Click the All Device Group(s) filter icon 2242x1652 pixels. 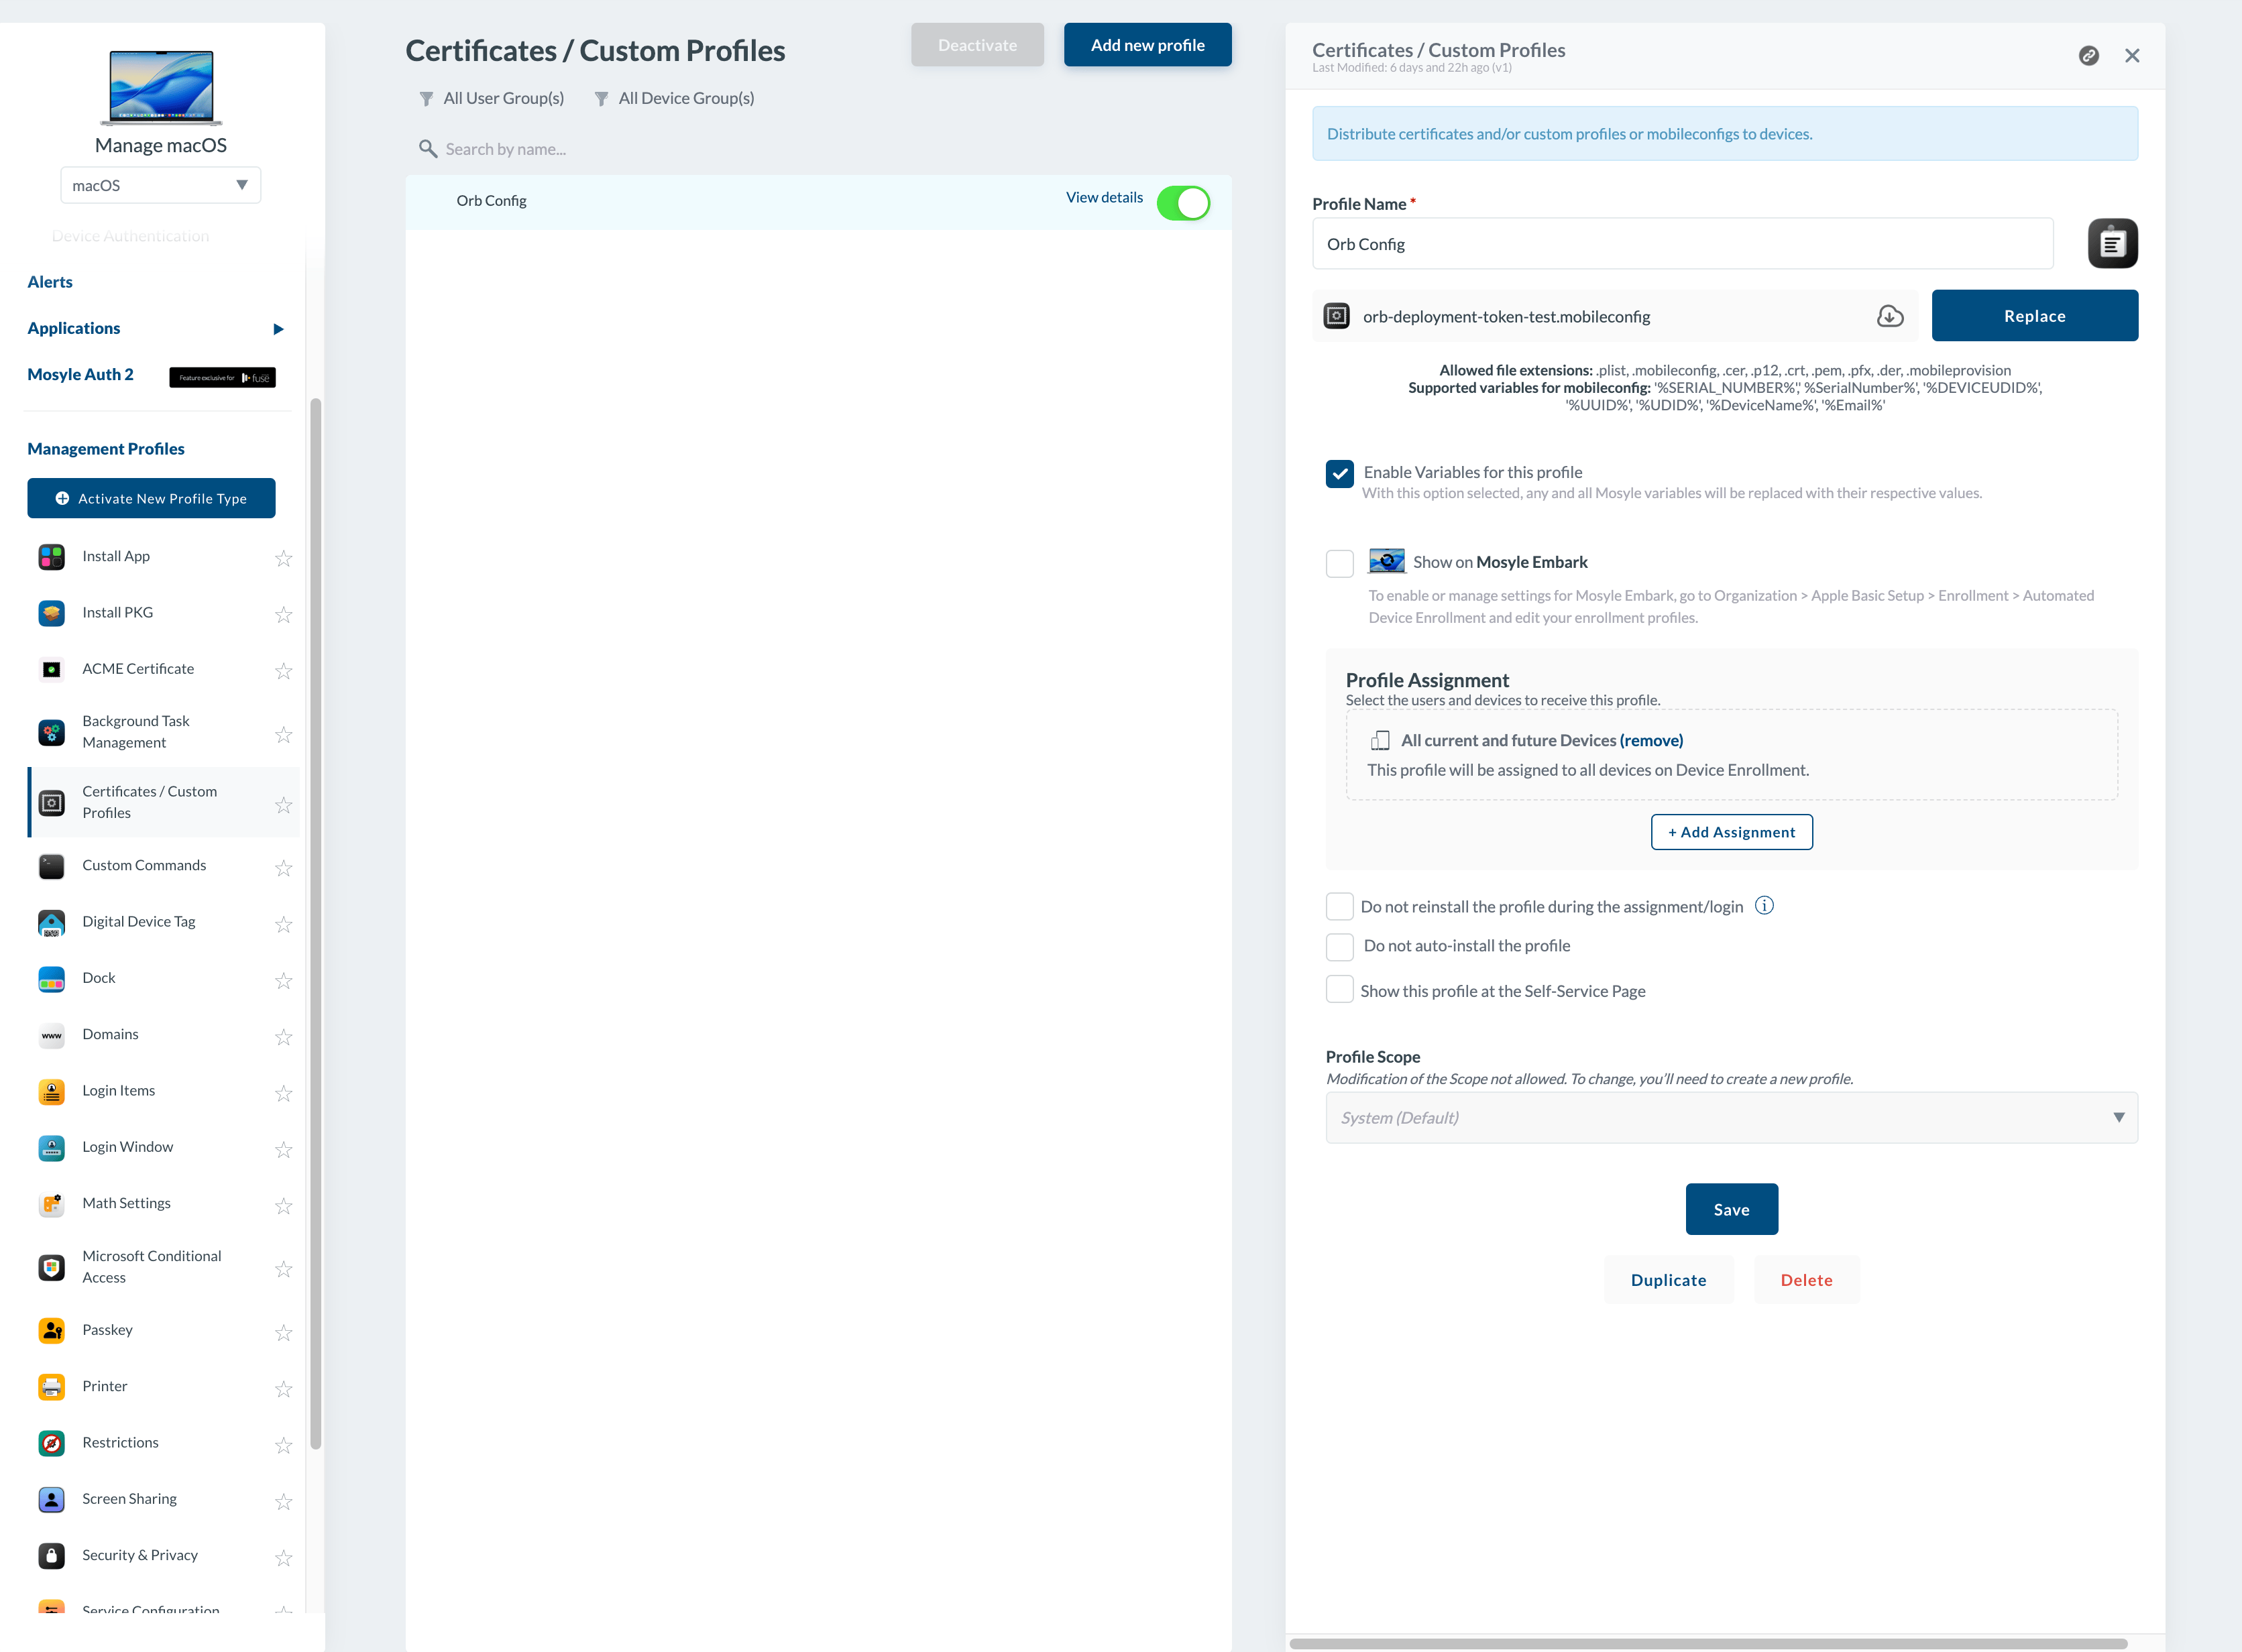pyautogui.click(x=601, y=99)
